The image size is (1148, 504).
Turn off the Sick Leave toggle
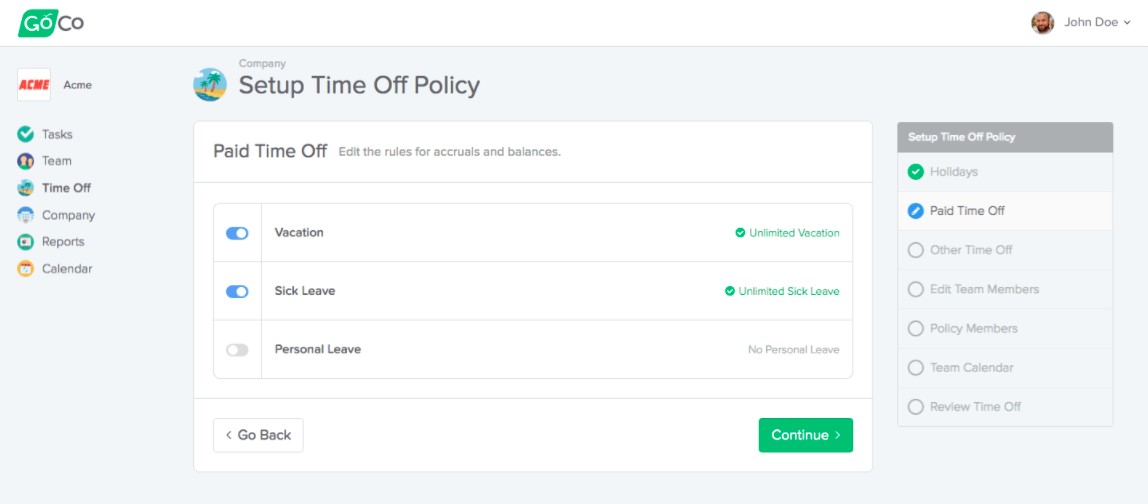coord(237,292)
